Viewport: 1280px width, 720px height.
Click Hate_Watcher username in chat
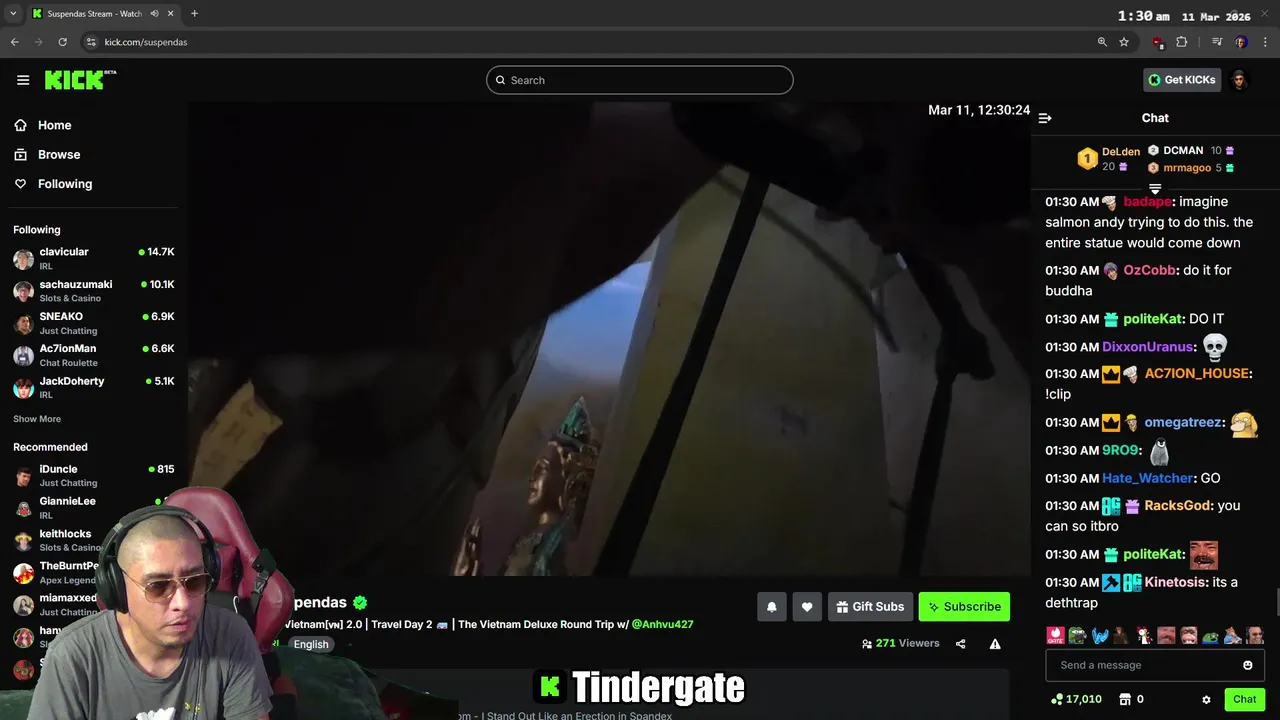pos(1147,478)
